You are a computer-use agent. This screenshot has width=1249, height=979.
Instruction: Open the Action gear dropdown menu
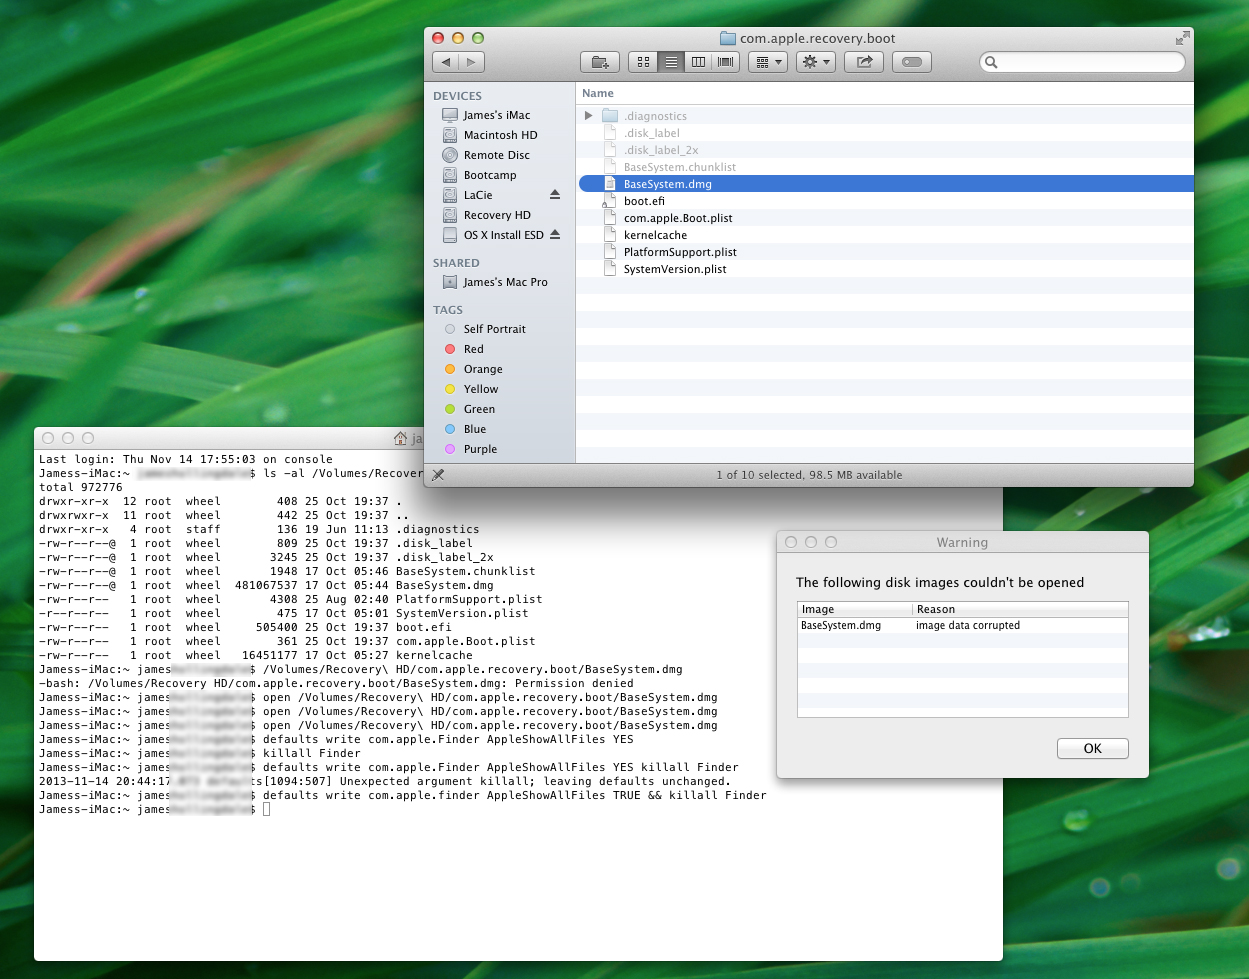coord(817,62)
